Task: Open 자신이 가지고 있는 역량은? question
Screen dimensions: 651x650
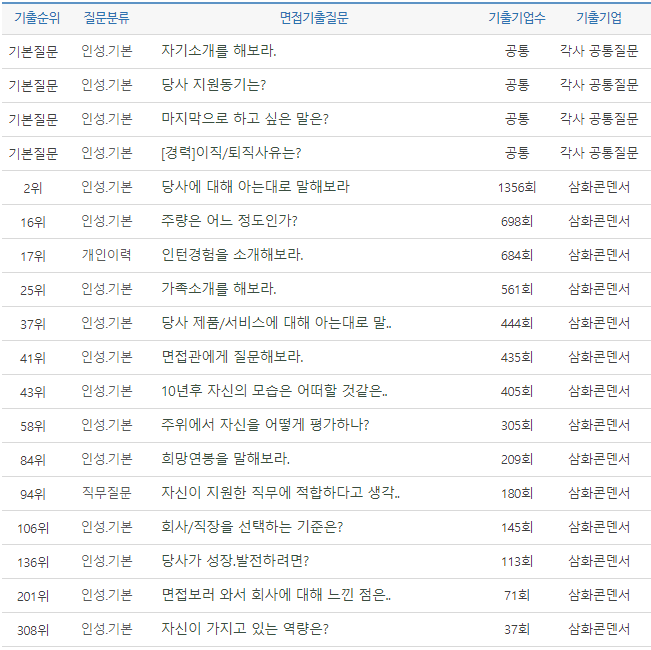Action: (245, 629)
